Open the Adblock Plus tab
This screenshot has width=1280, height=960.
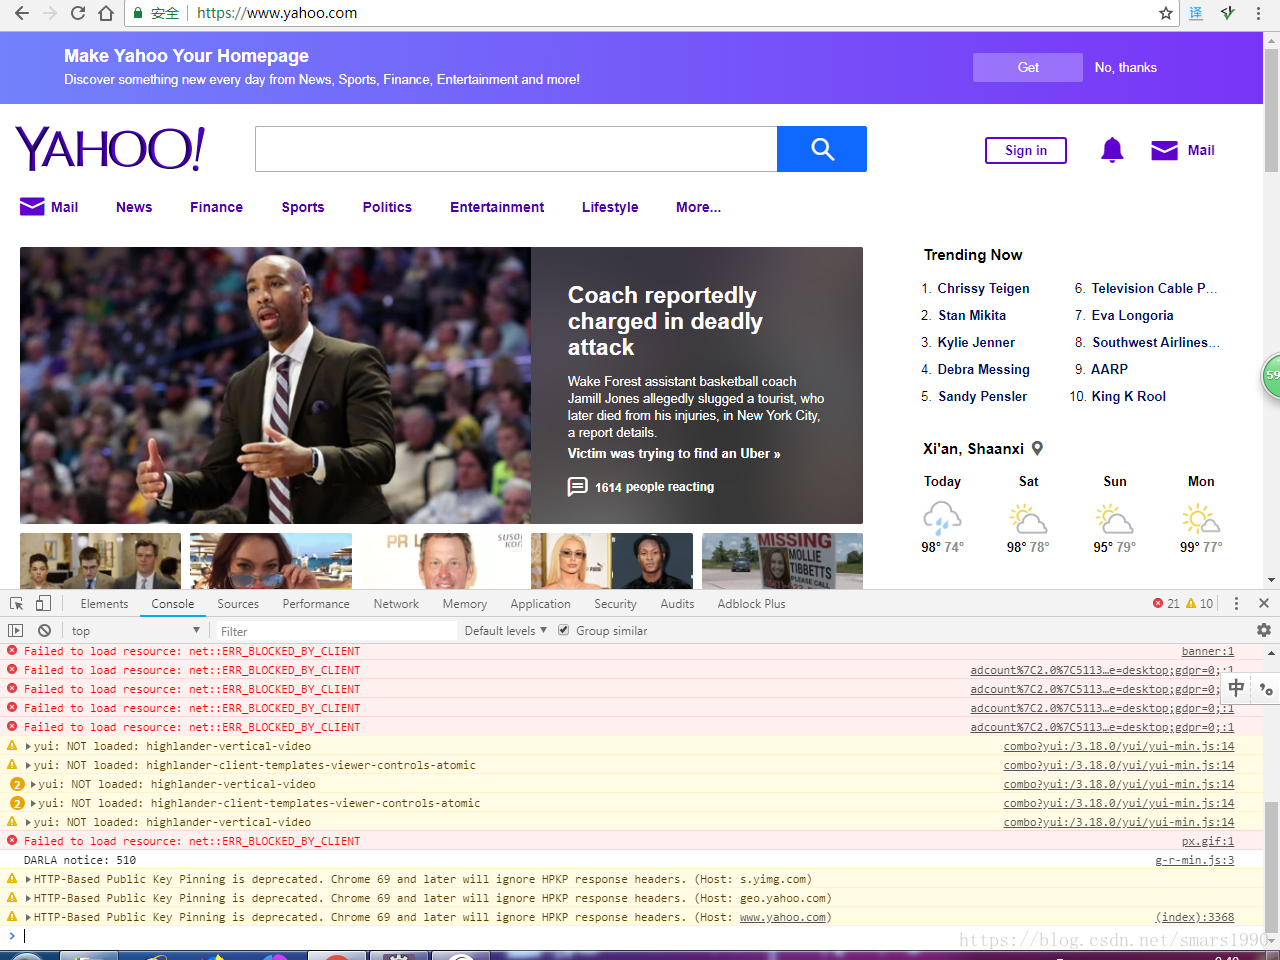click(751, 603)
